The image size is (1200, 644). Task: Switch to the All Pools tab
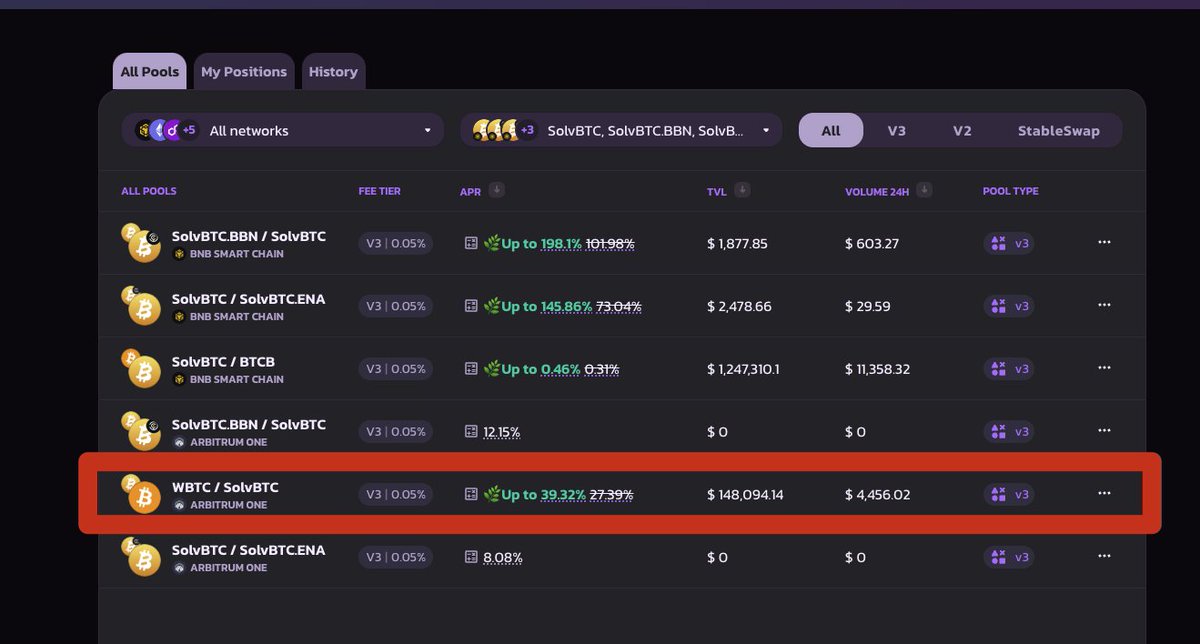click(150, 72)
